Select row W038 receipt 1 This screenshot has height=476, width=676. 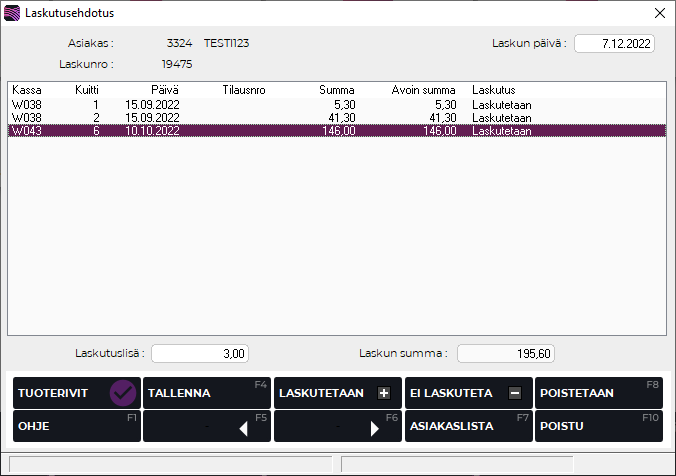coord(200,104)
